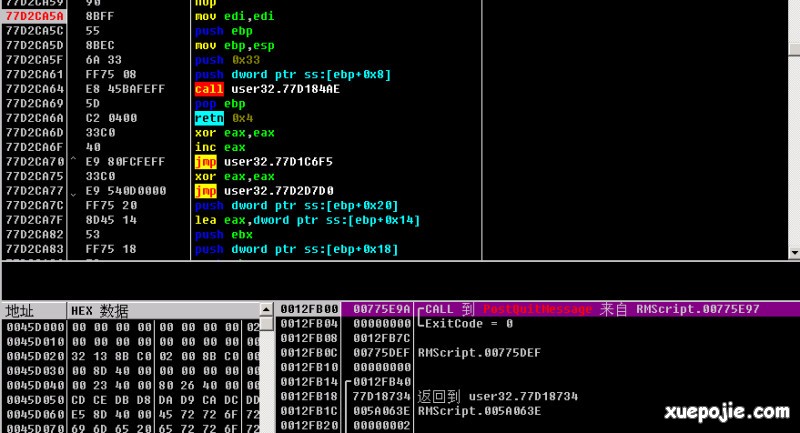Select stack row '返回到 user32.77D18734'
The width and height of the screenshot is (800, 433).
tap(538, 396)
